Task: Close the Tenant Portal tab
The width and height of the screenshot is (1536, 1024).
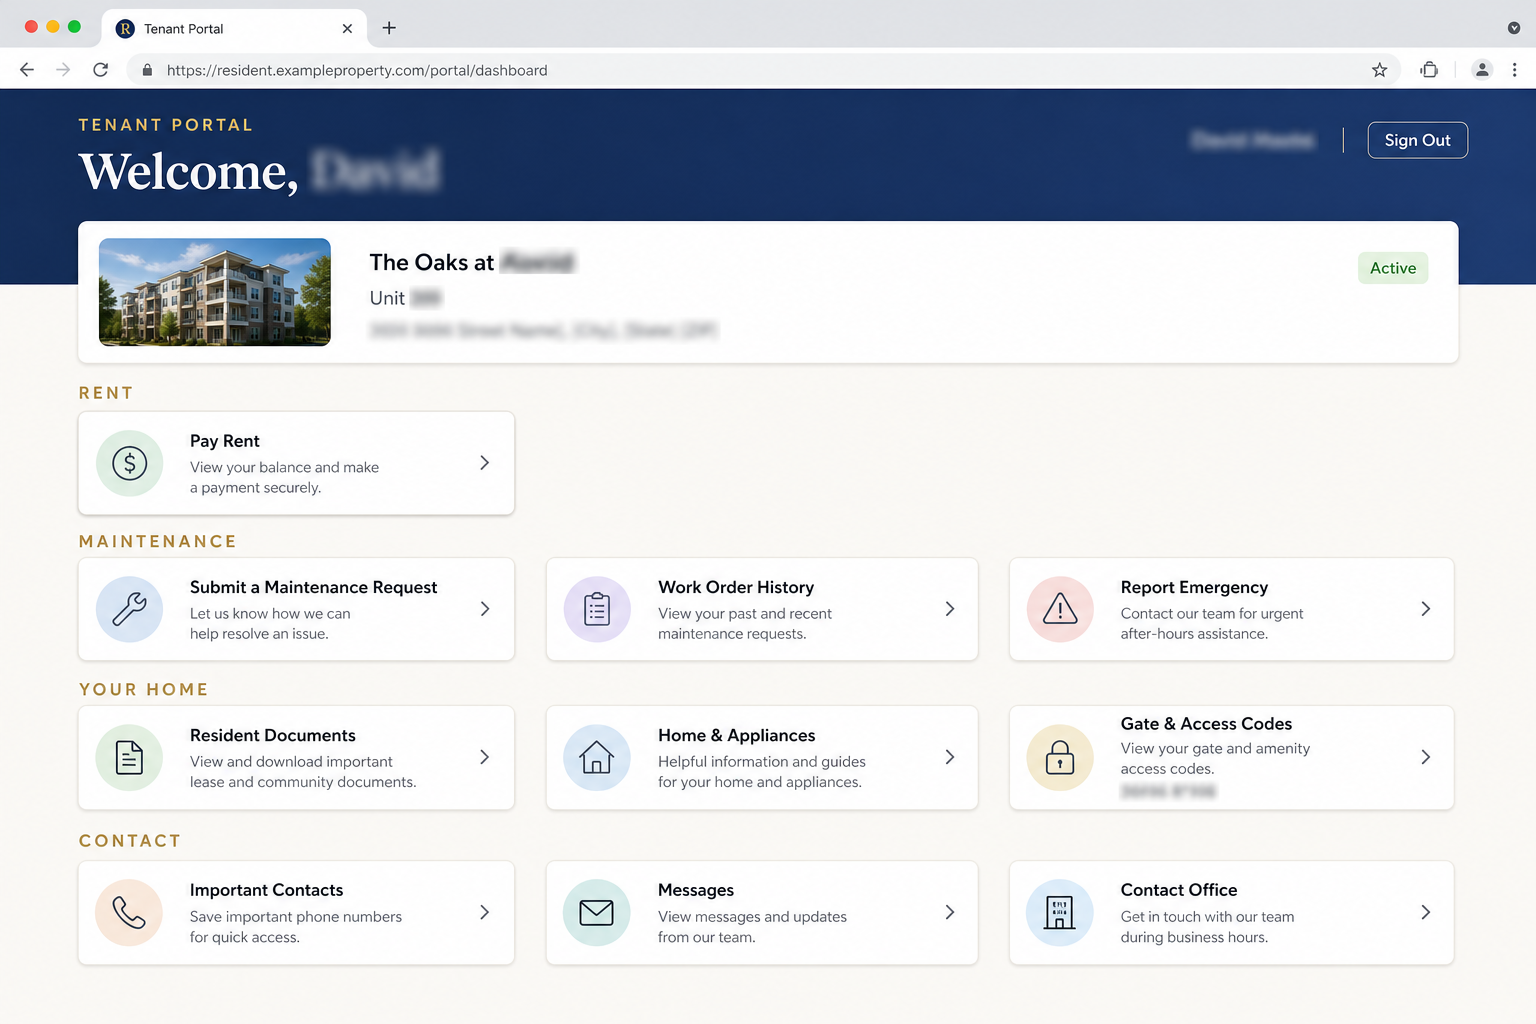Action: coord(347,29)
